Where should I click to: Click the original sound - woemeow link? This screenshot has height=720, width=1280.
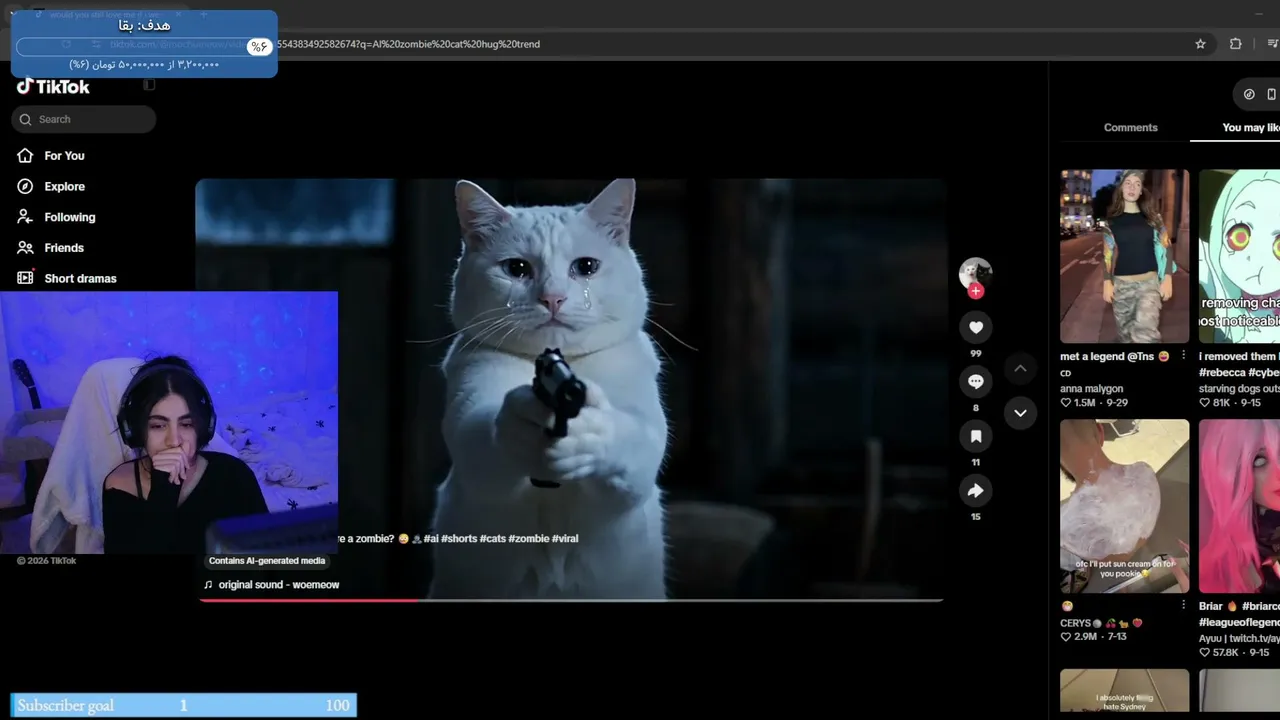click(x=279, y=585)
